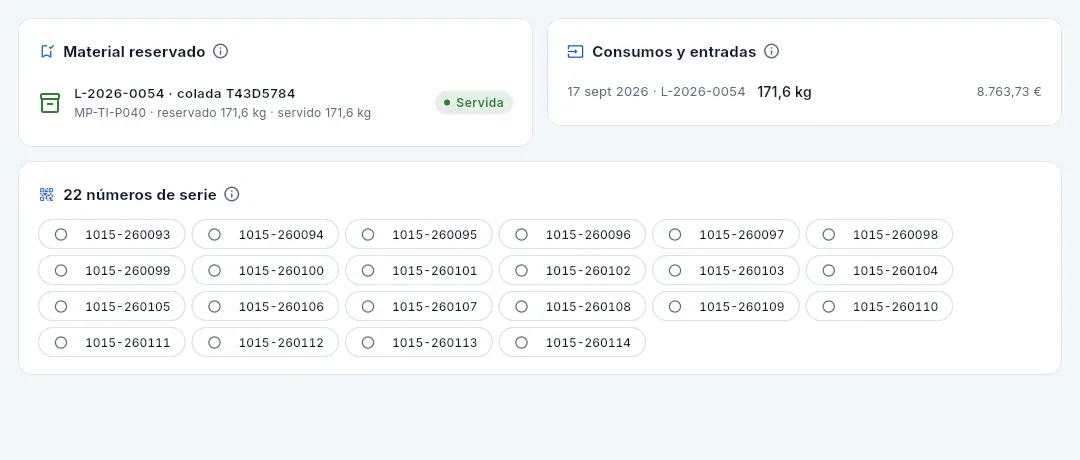
Task: Click the info icon next to Material reservado
Action: click(220, 51)
